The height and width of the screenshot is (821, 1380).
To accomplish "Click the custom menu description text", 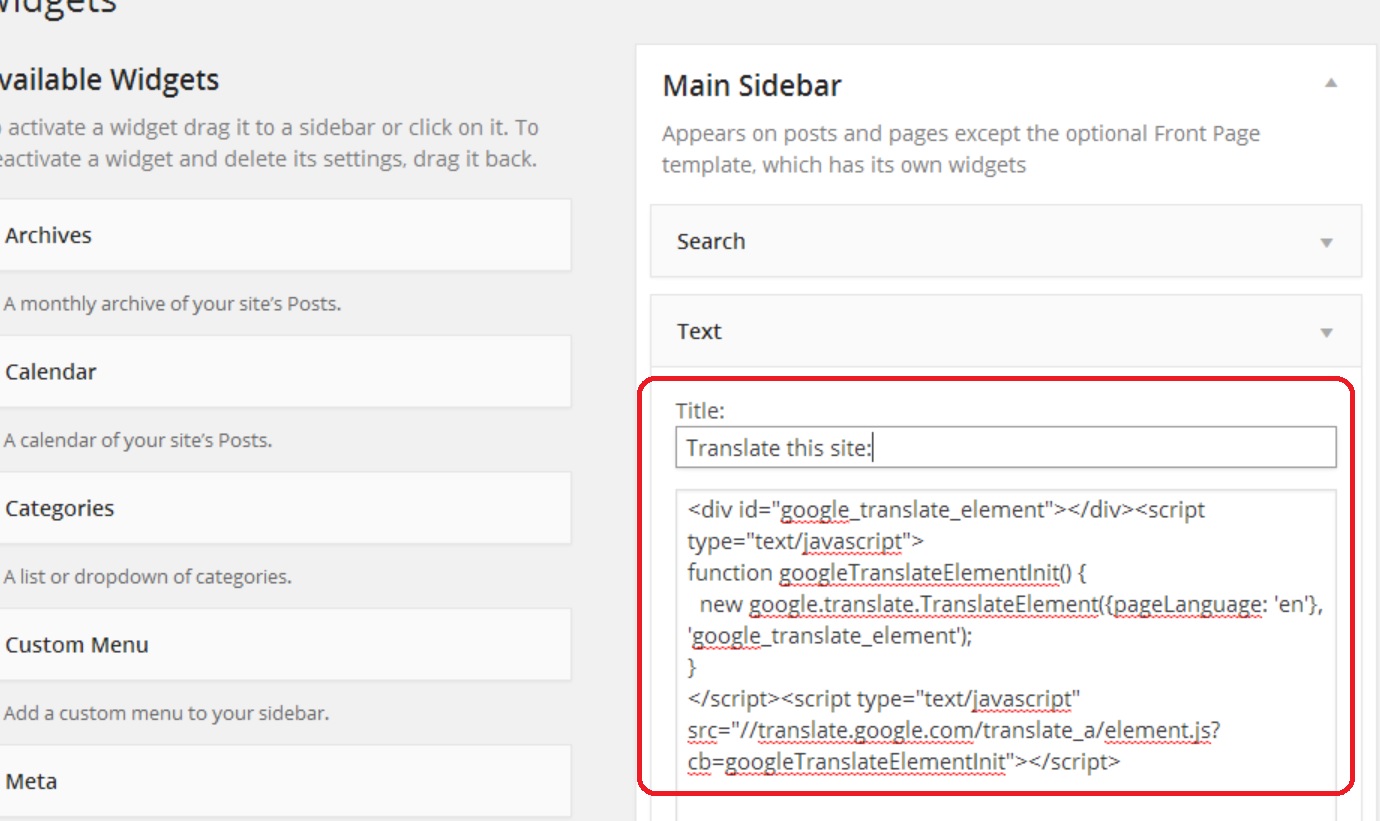I will coord(166,713).
